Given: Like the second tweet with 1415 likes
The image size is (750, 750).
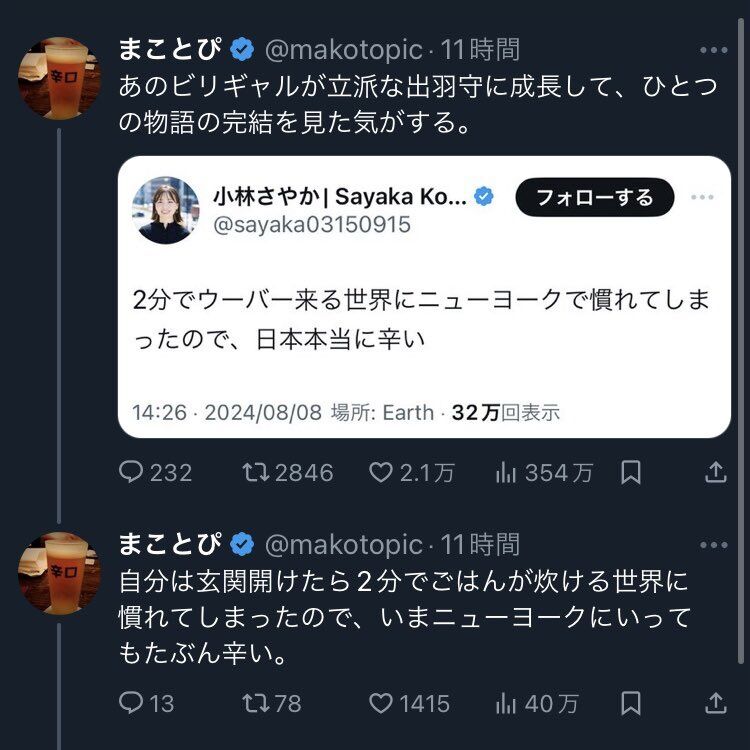Looking at the screenshot, I should [382, 703].
